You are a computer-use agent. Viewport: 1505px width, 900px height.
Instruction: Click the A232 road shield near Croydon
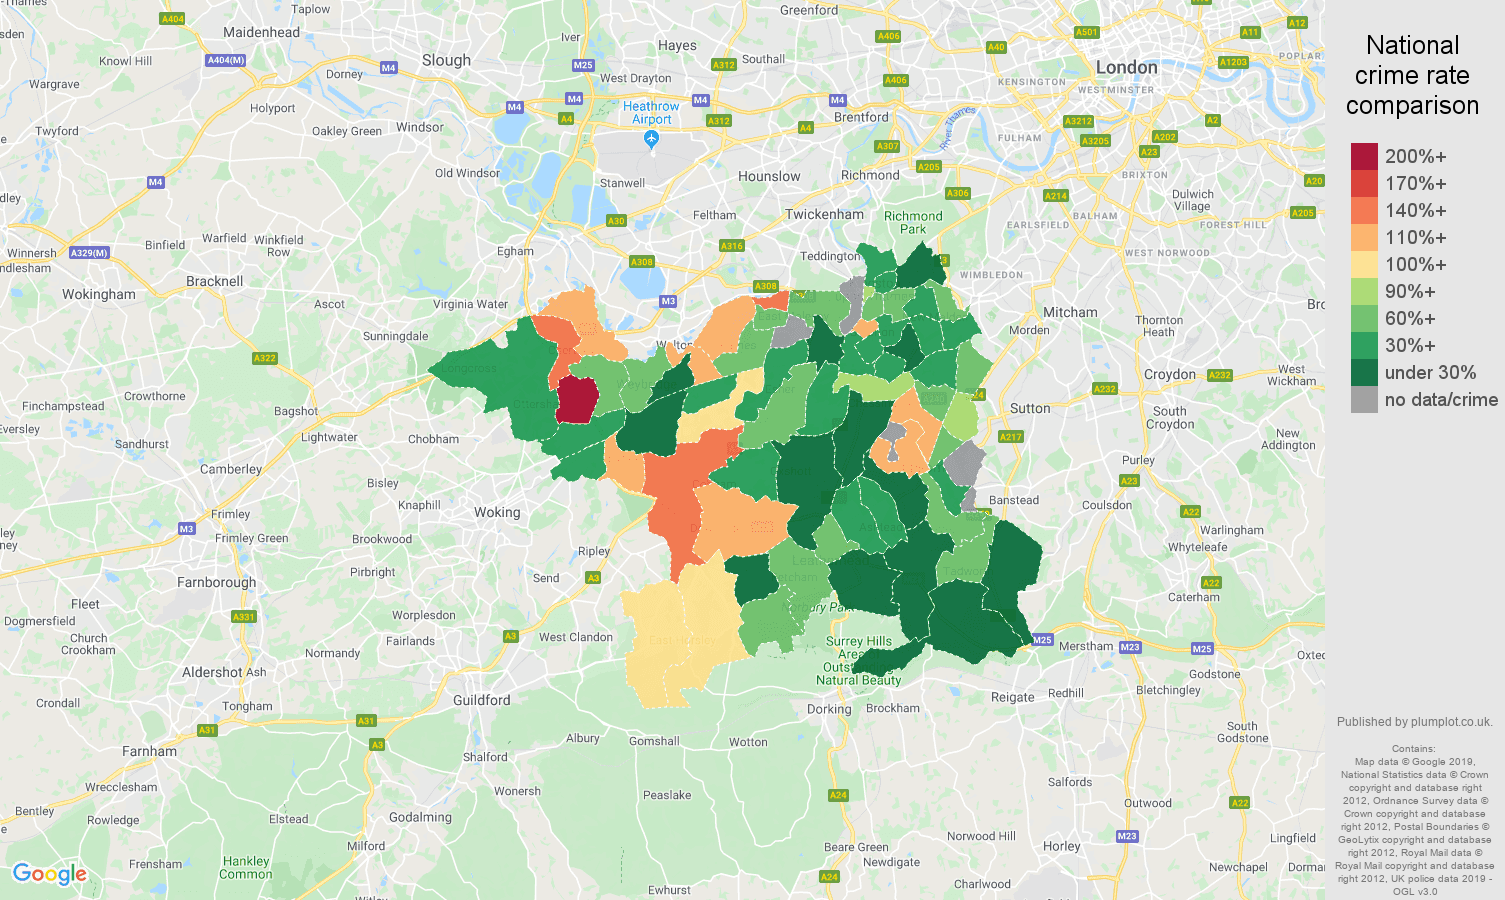tap(1220, 376)
